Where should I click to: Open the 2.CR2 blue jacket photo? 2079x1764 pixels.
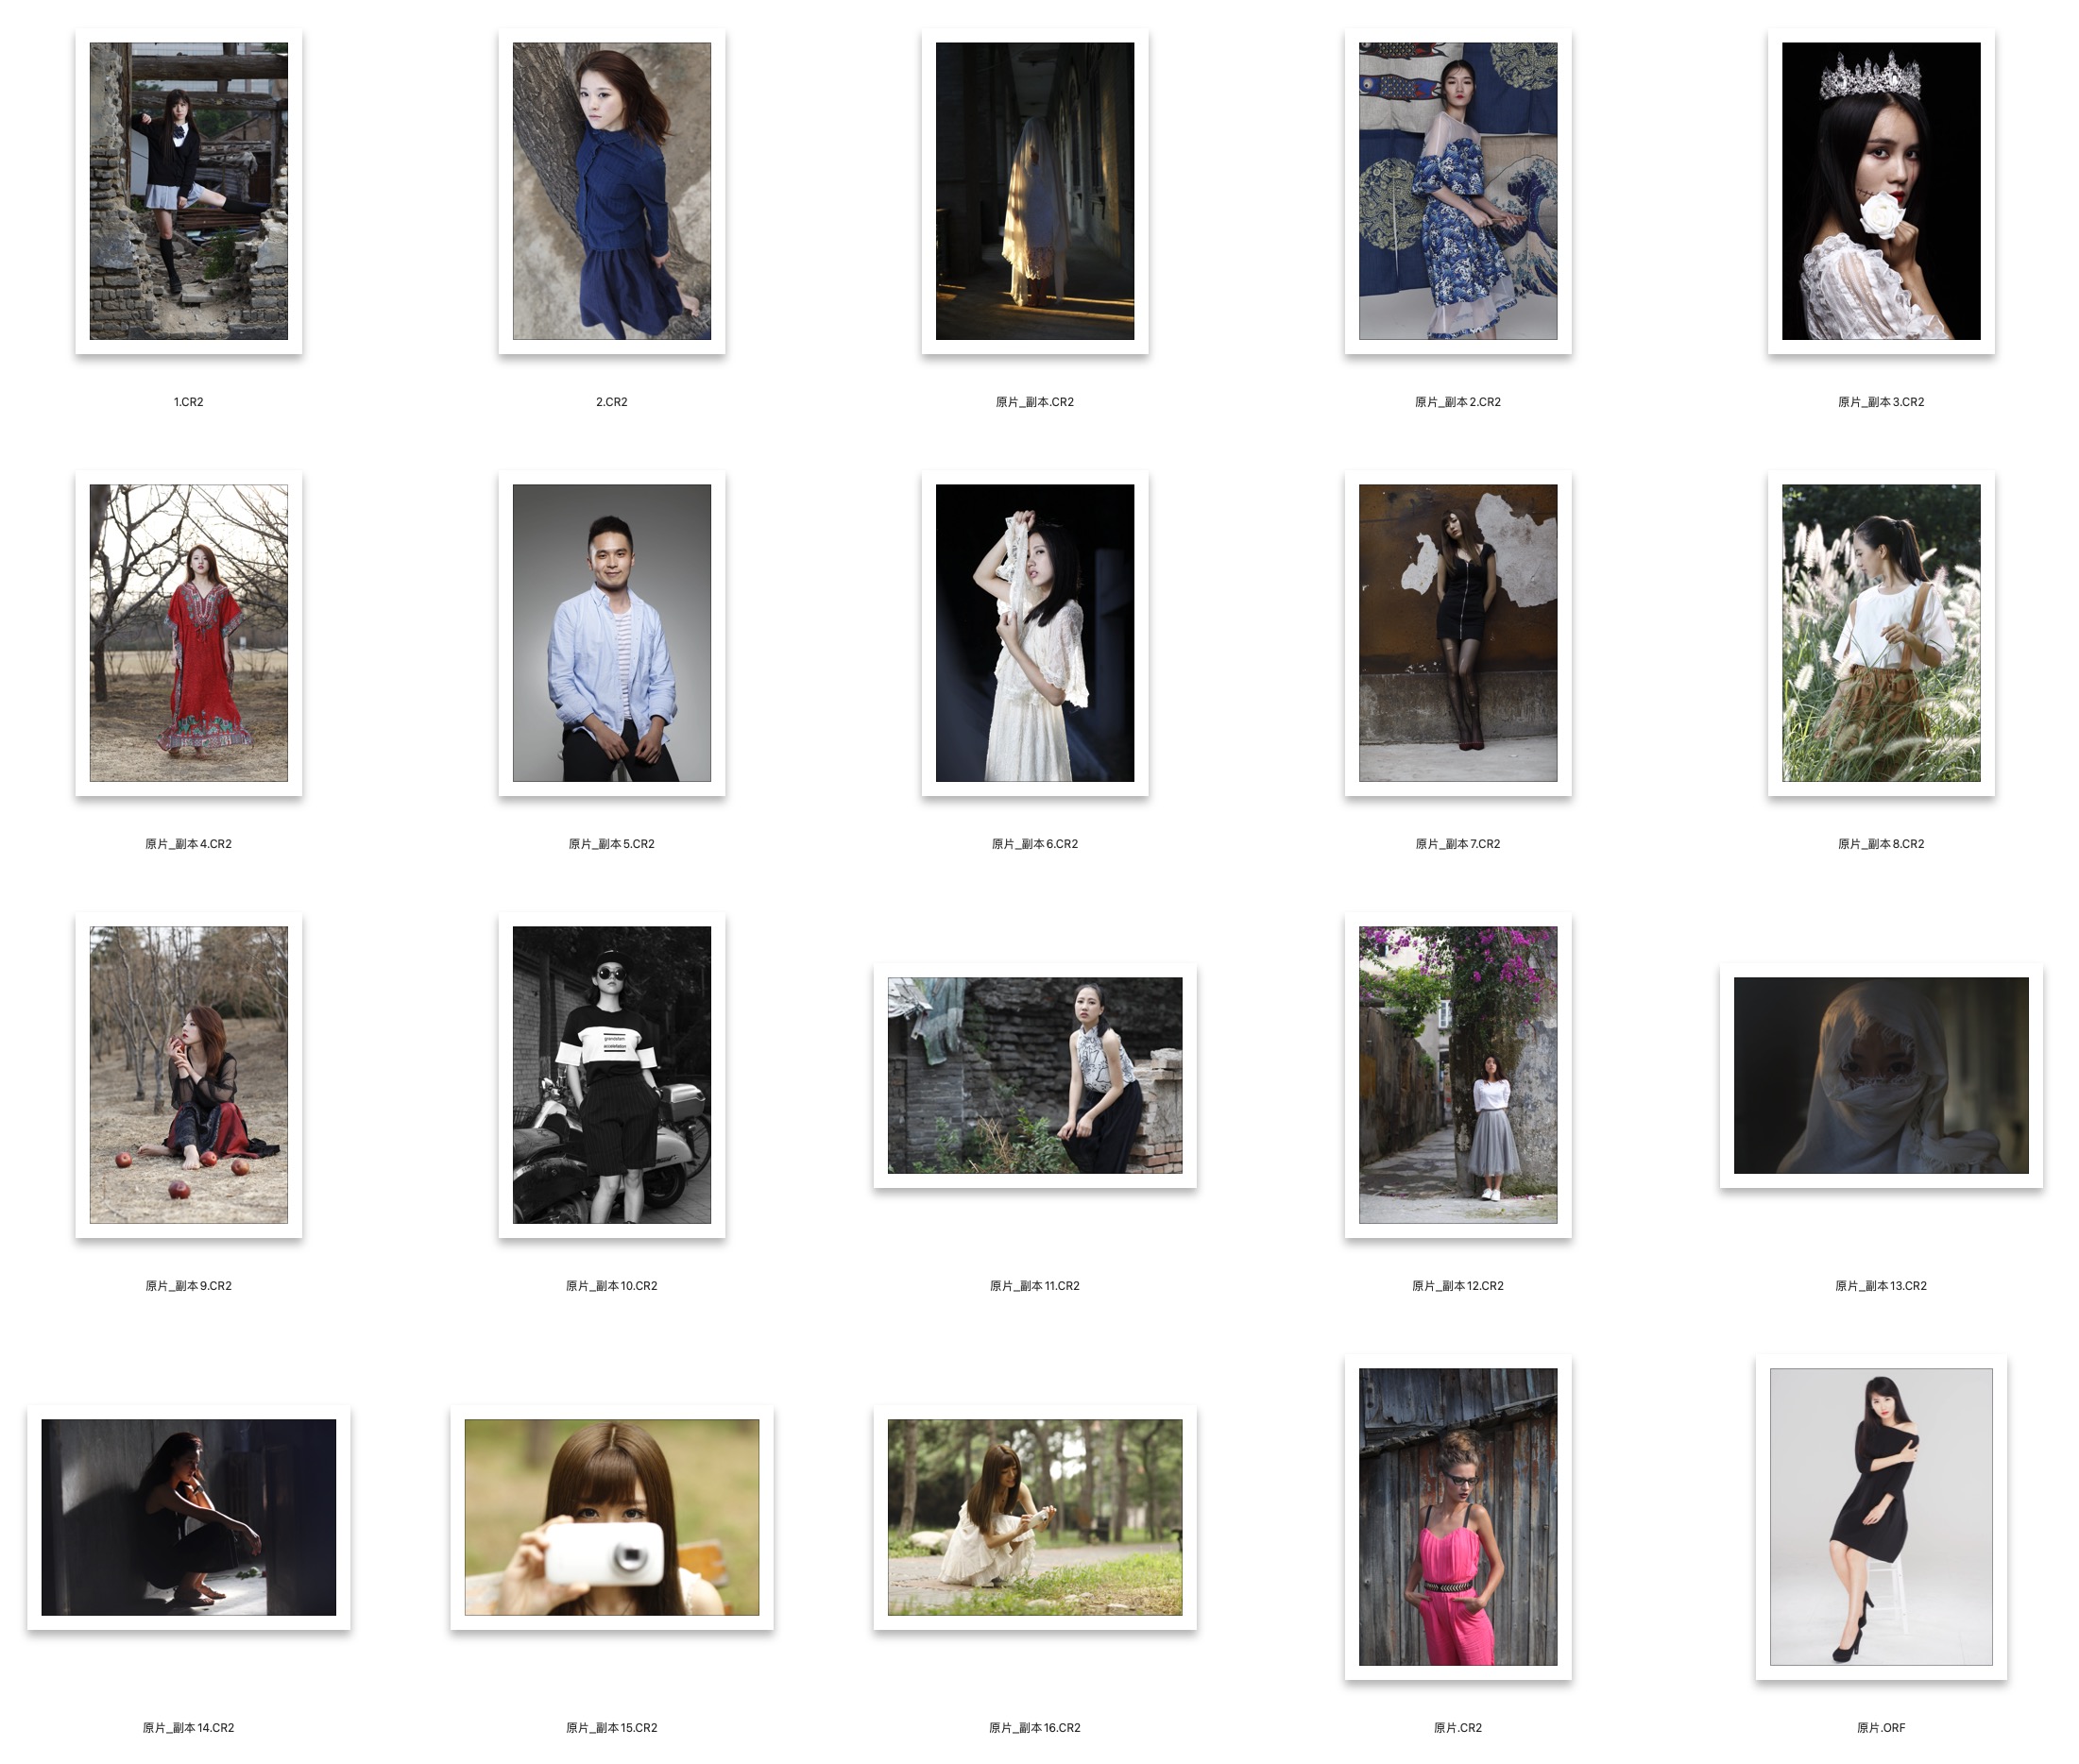click(611, 190)
